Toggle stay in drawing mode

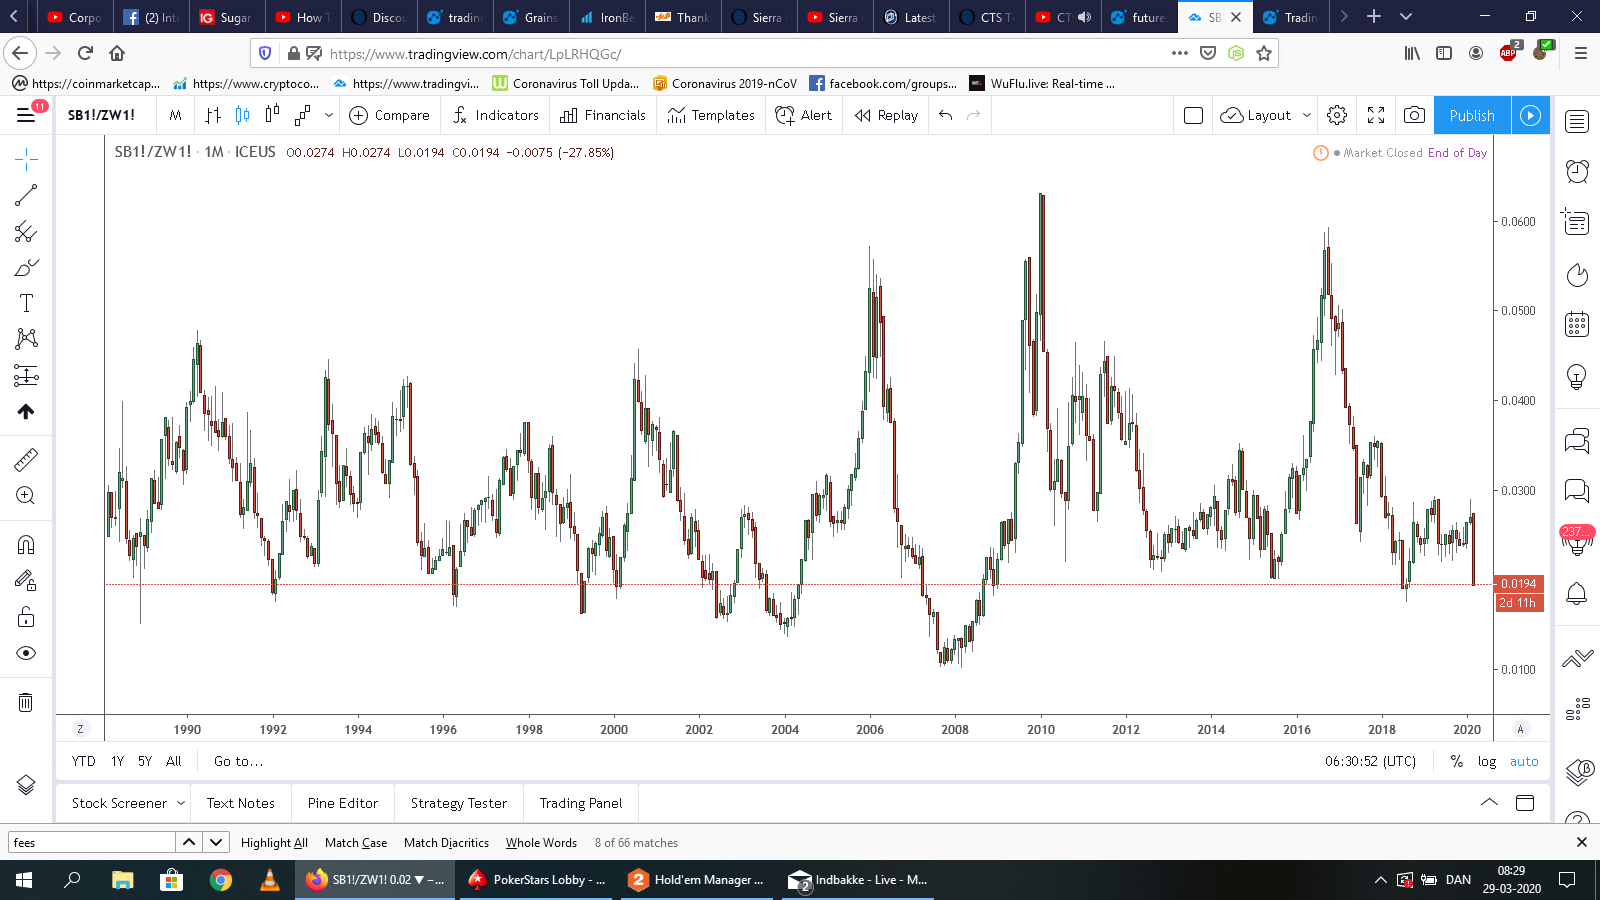coord(26,581)
